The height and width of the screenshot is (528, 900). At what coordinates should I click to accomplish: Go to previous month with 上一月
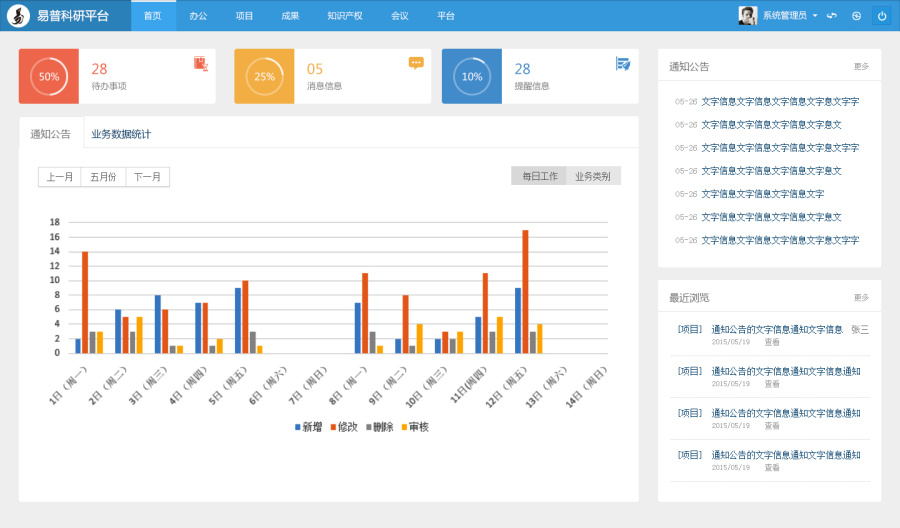[60, 177]
